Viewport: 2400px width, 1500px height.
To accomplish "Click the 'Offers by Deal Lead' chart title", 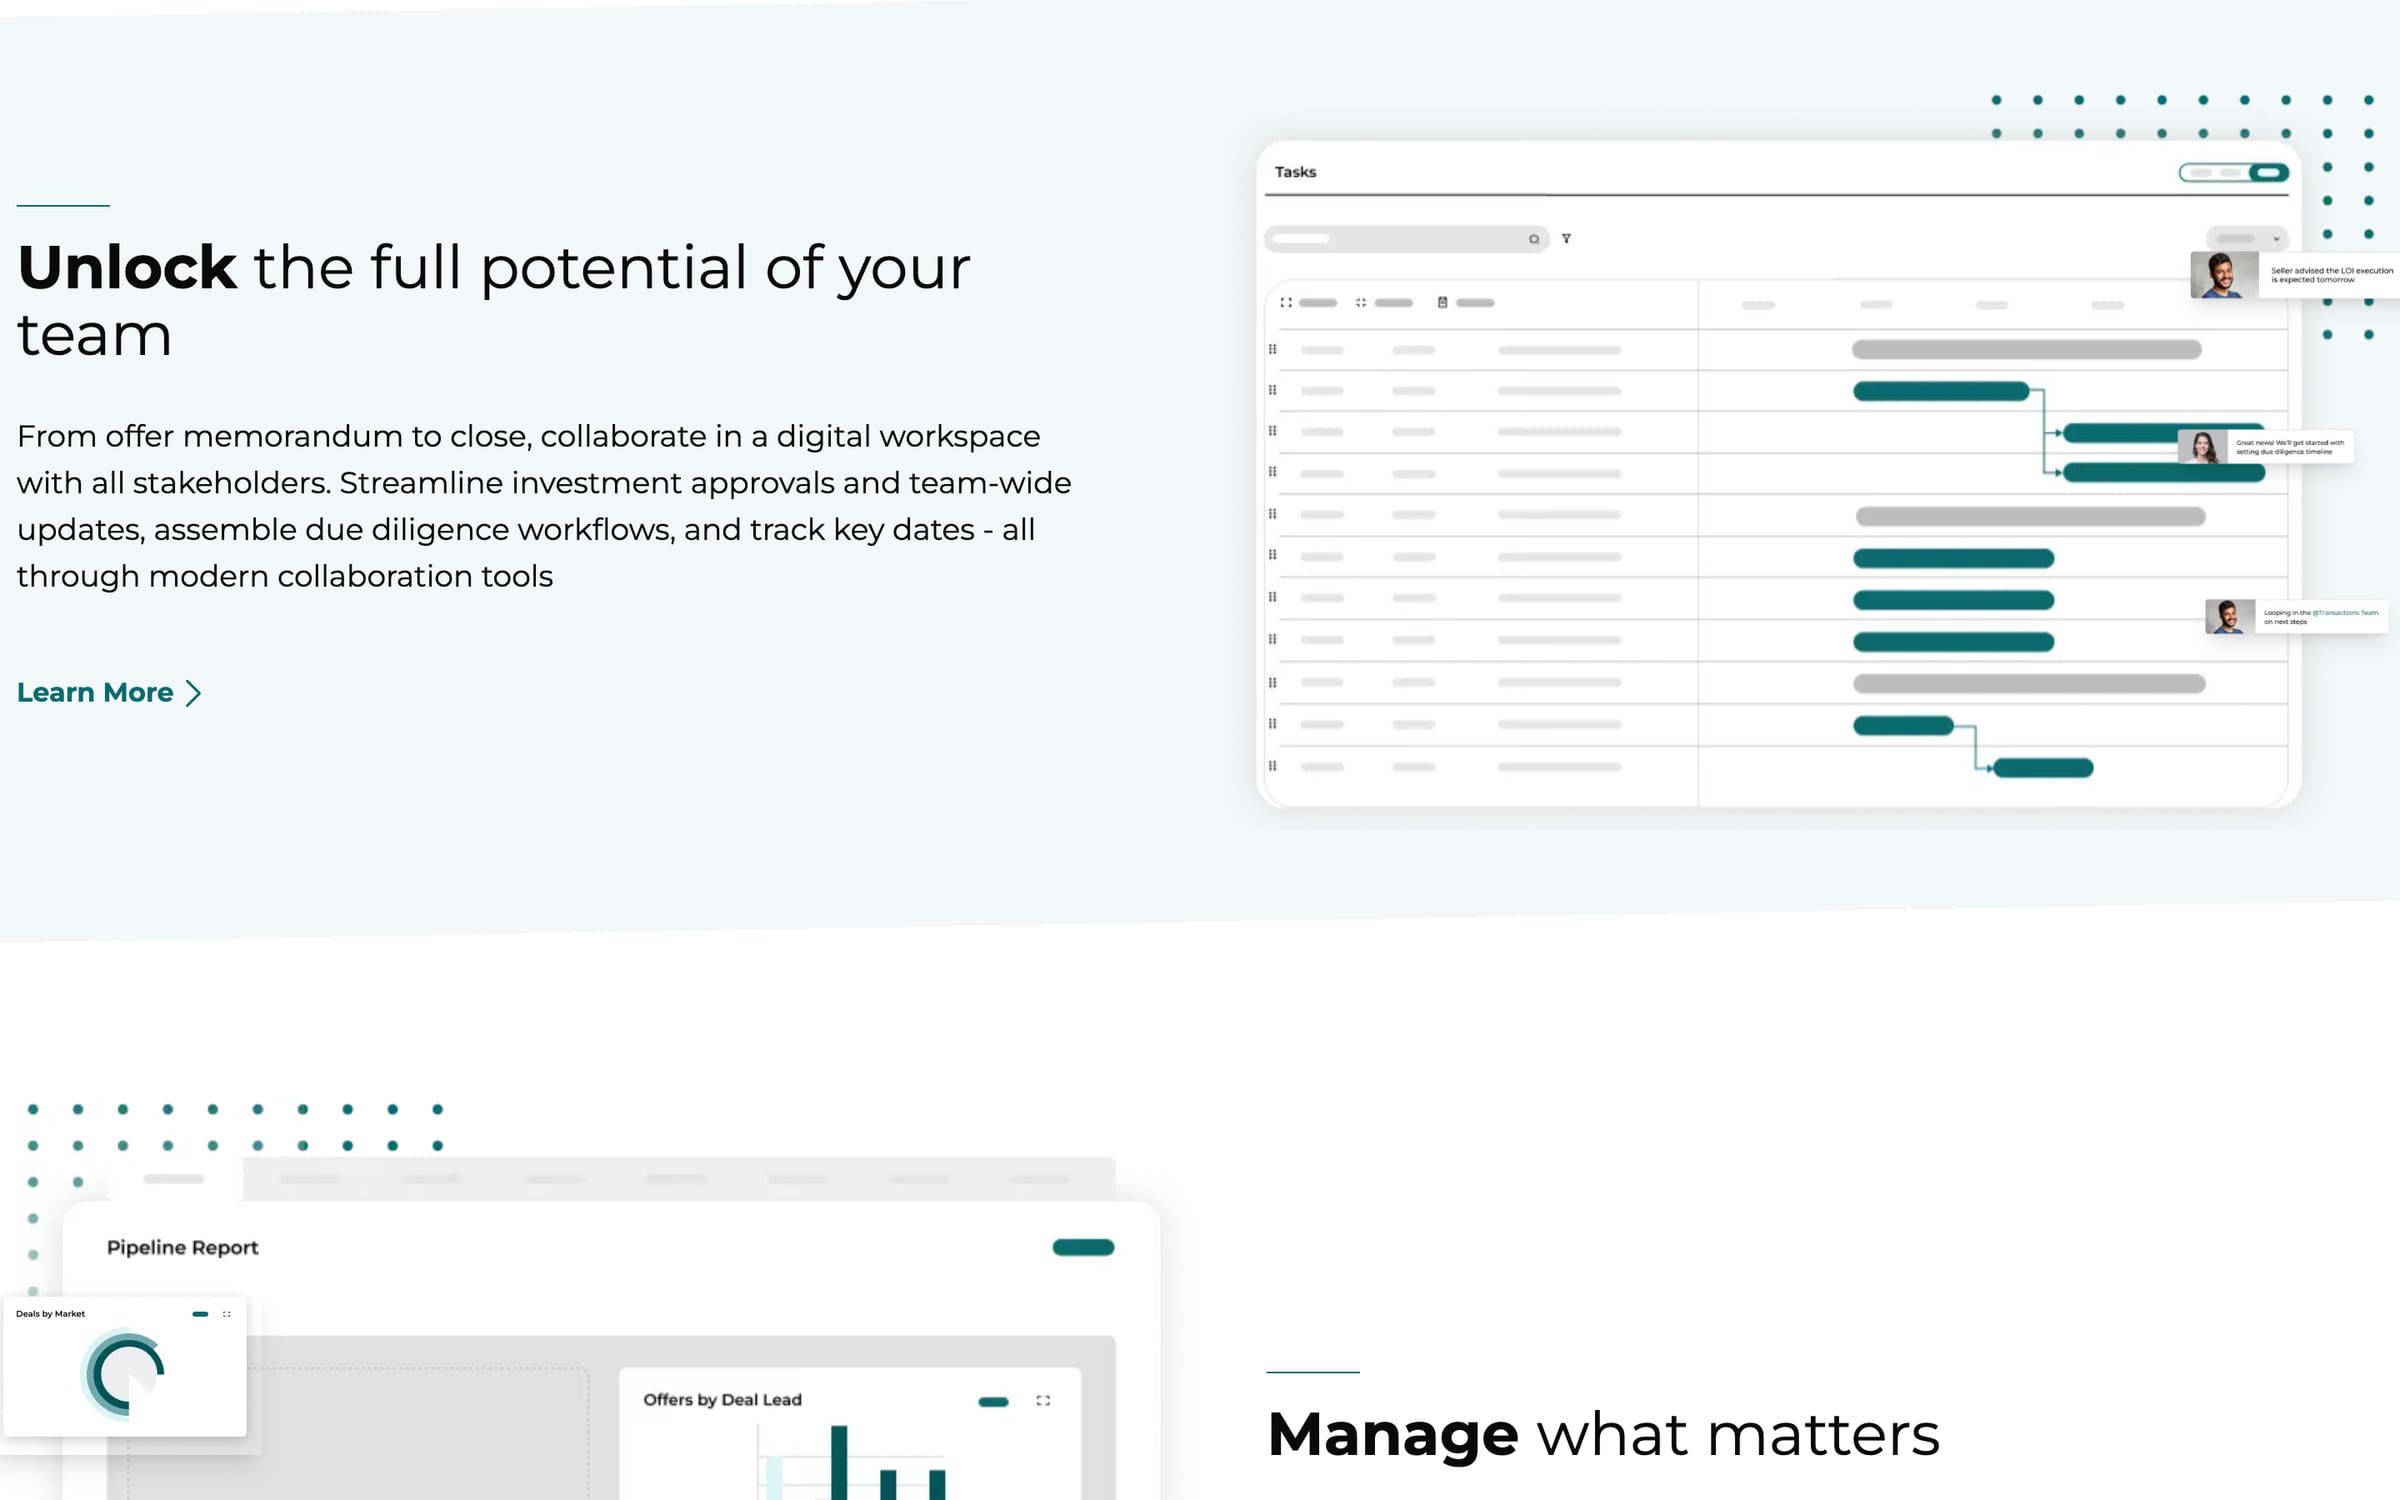I will [x=722, y=1400].
